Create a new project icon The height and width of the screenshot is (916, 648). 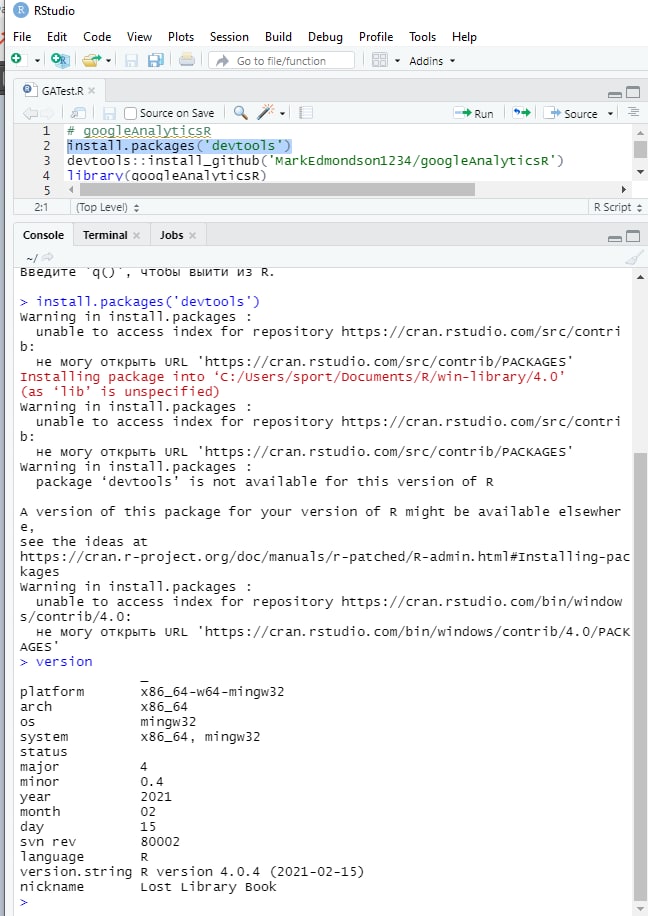(x=60, y=60)
